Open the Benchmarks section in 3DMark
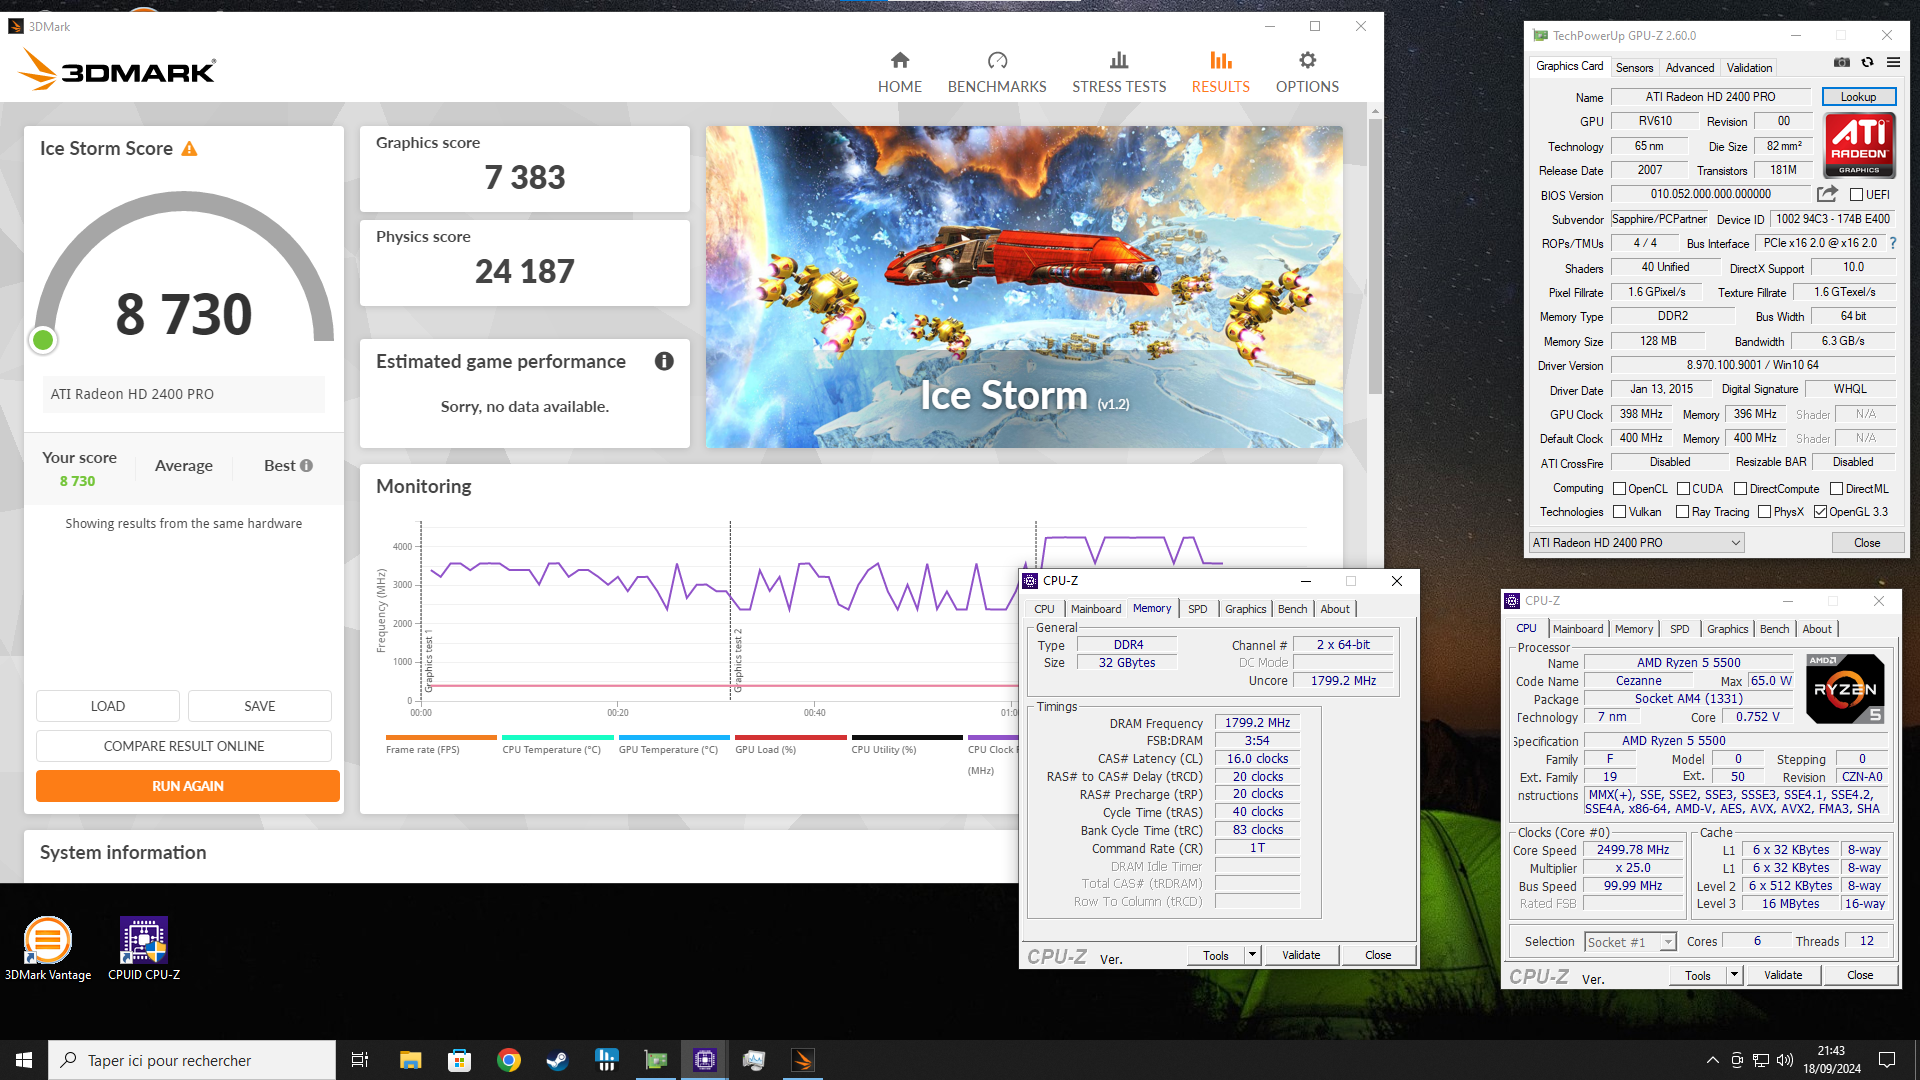 (997, 72)
